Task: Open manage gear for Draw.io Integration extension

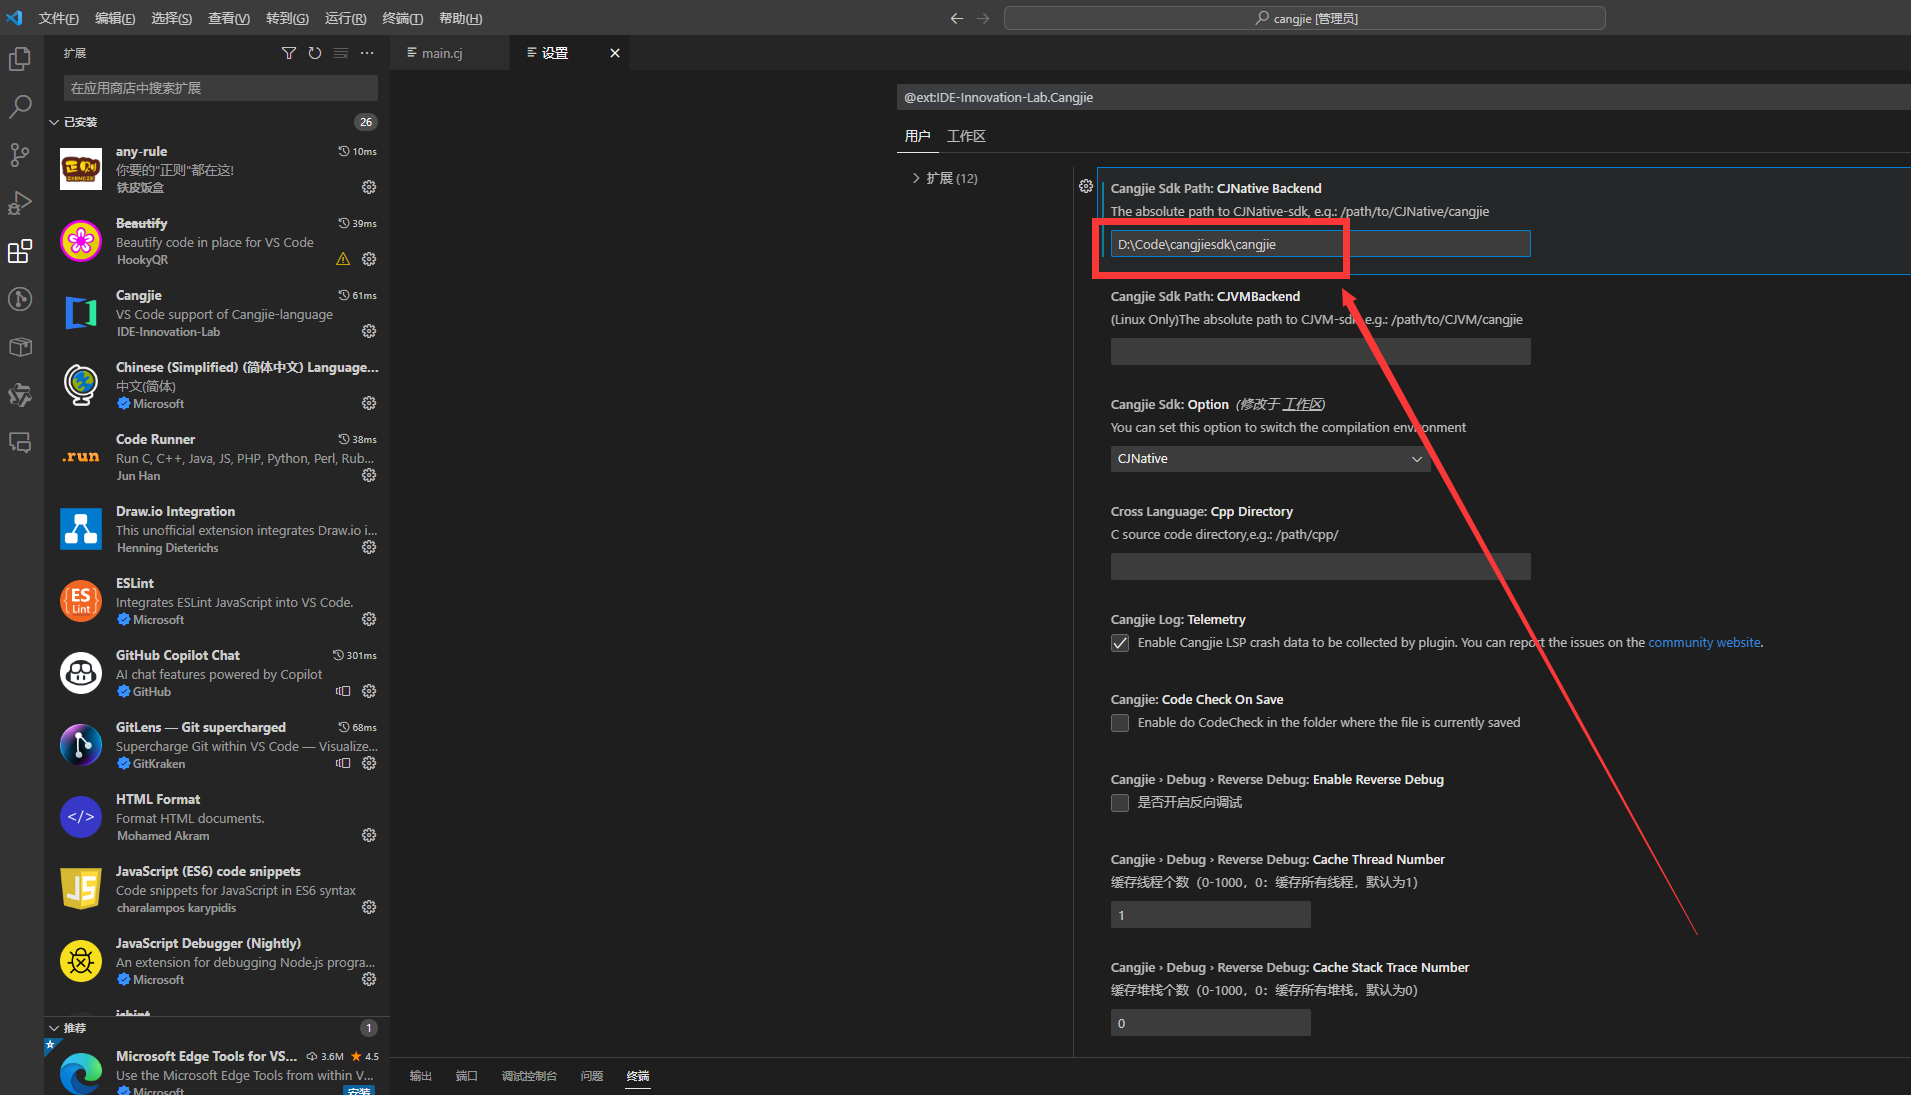Action: 369,547
